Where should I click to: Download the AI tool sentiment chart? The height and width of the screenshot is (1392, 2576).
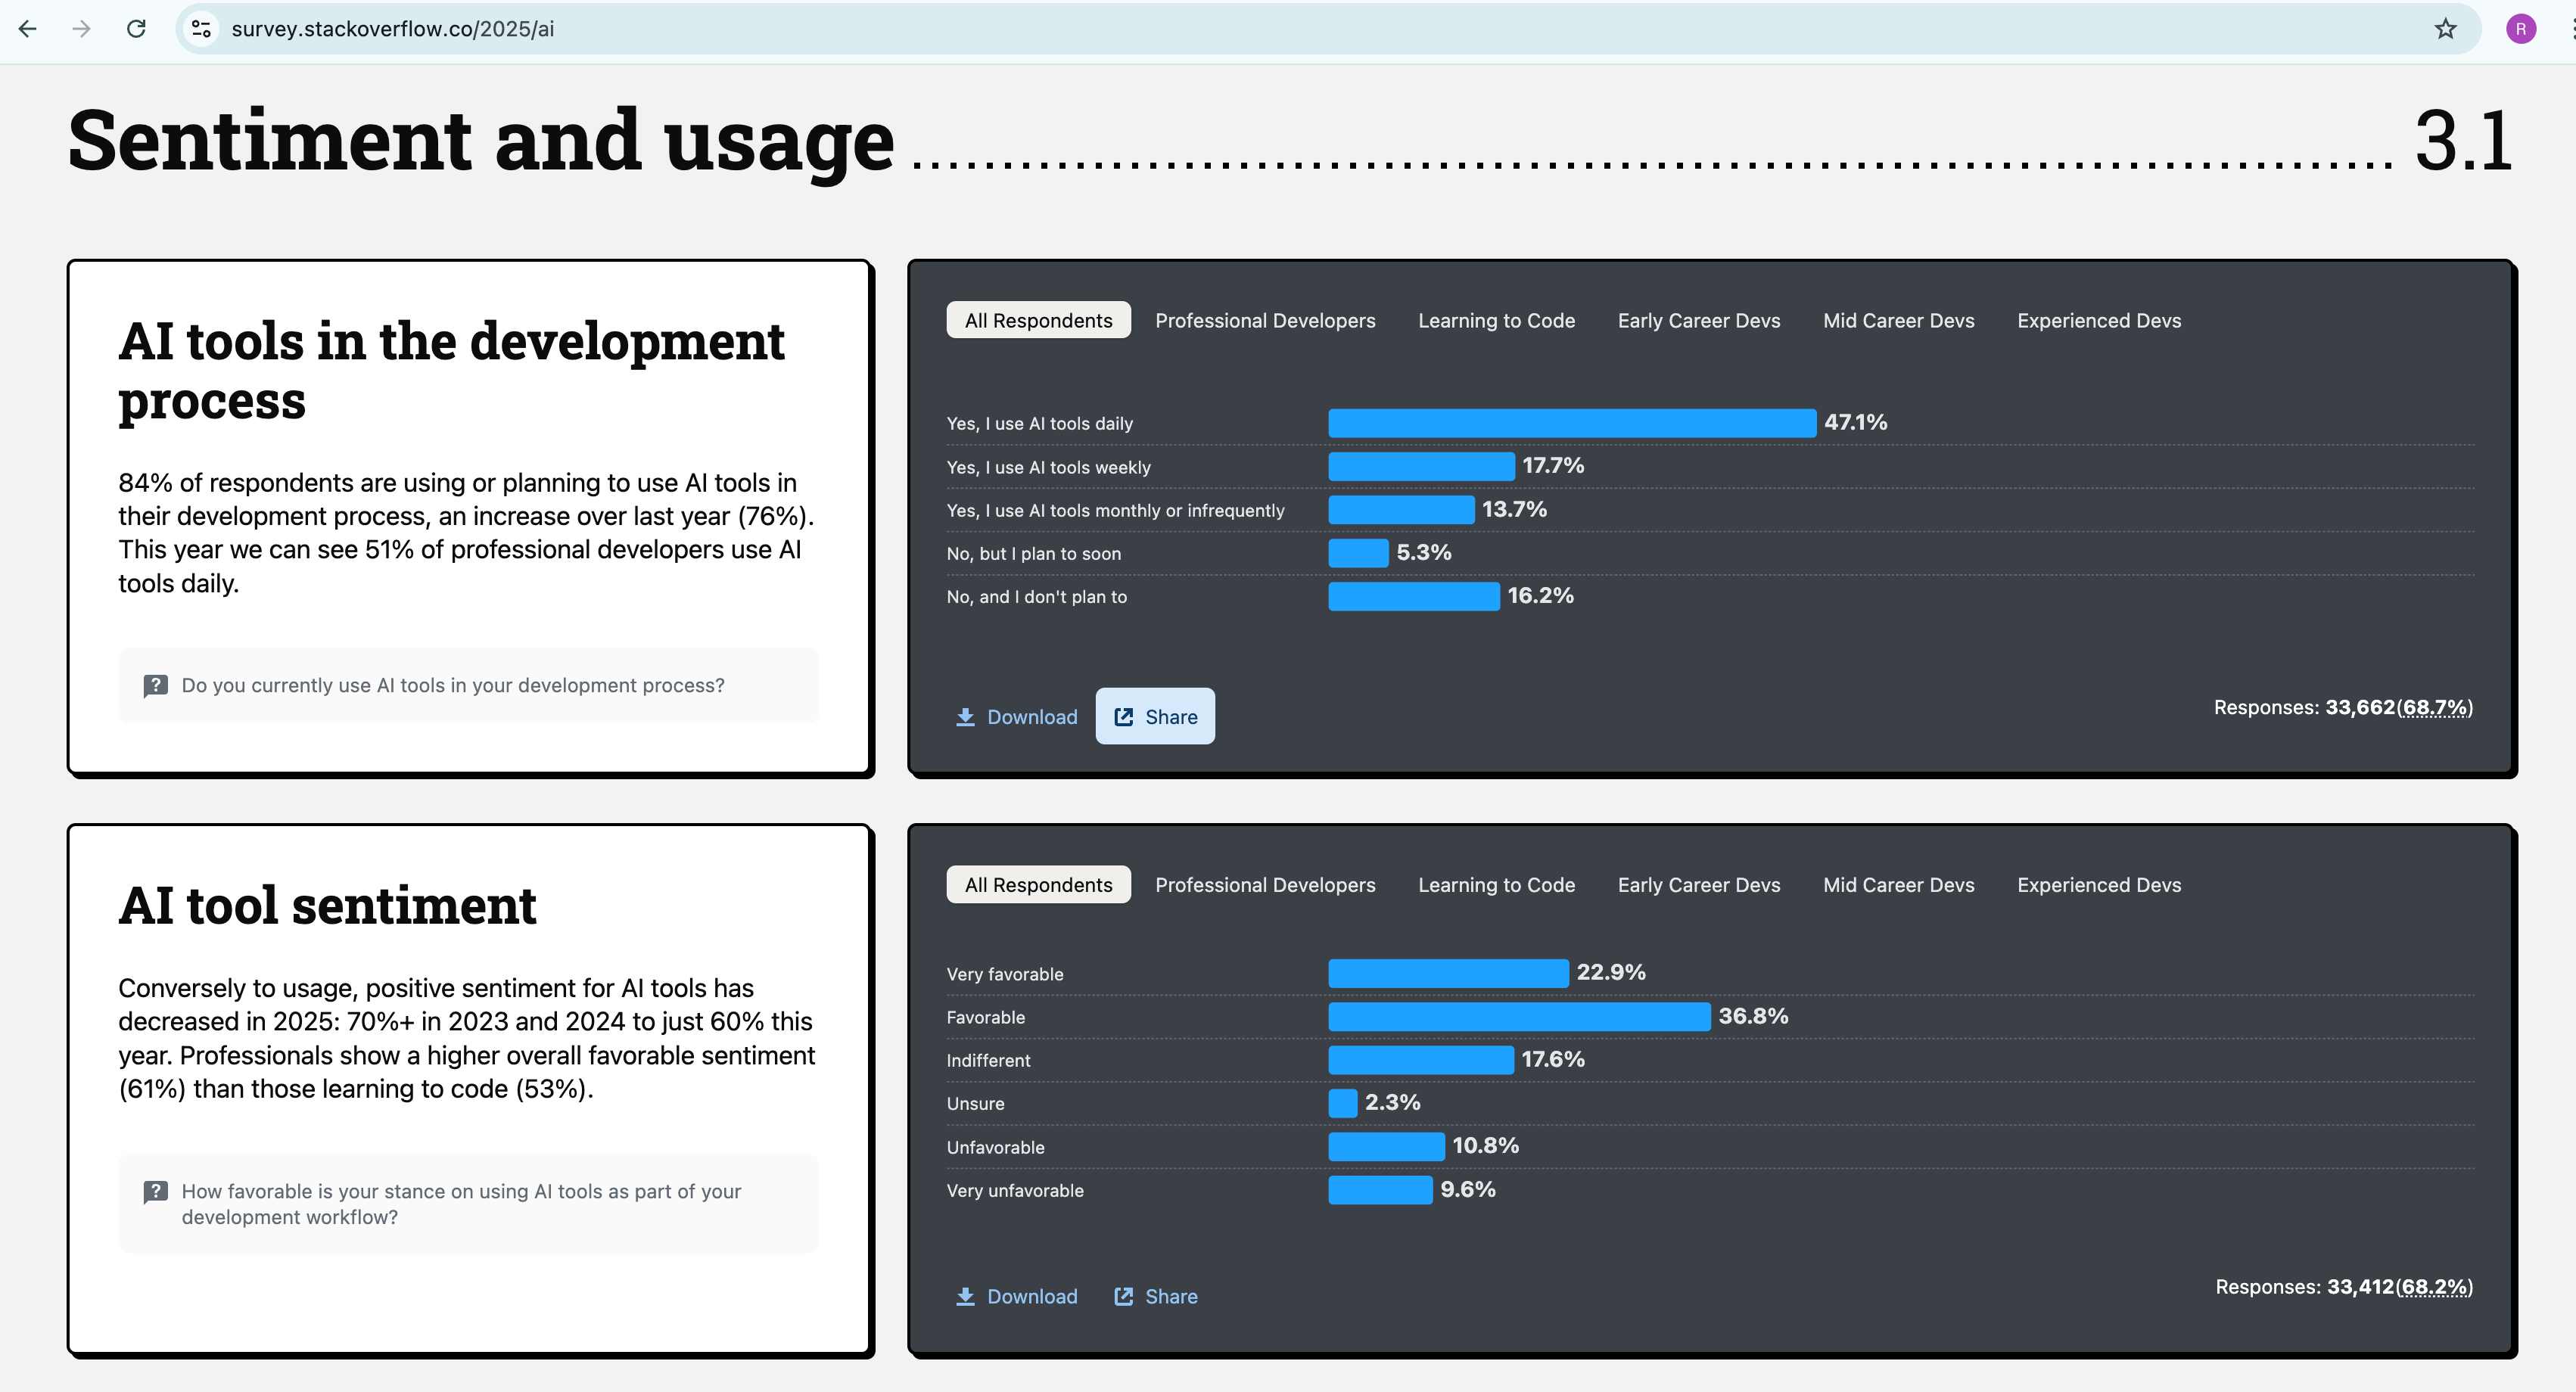click(x=1017, y=1297)
